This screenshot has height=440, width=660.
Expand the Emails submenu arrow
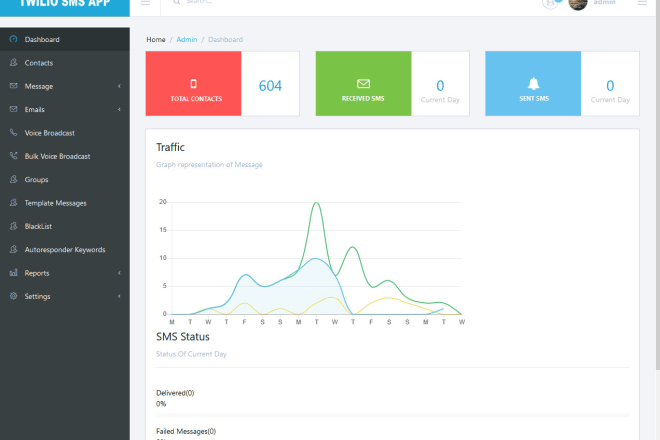click(x=120, y=109)
